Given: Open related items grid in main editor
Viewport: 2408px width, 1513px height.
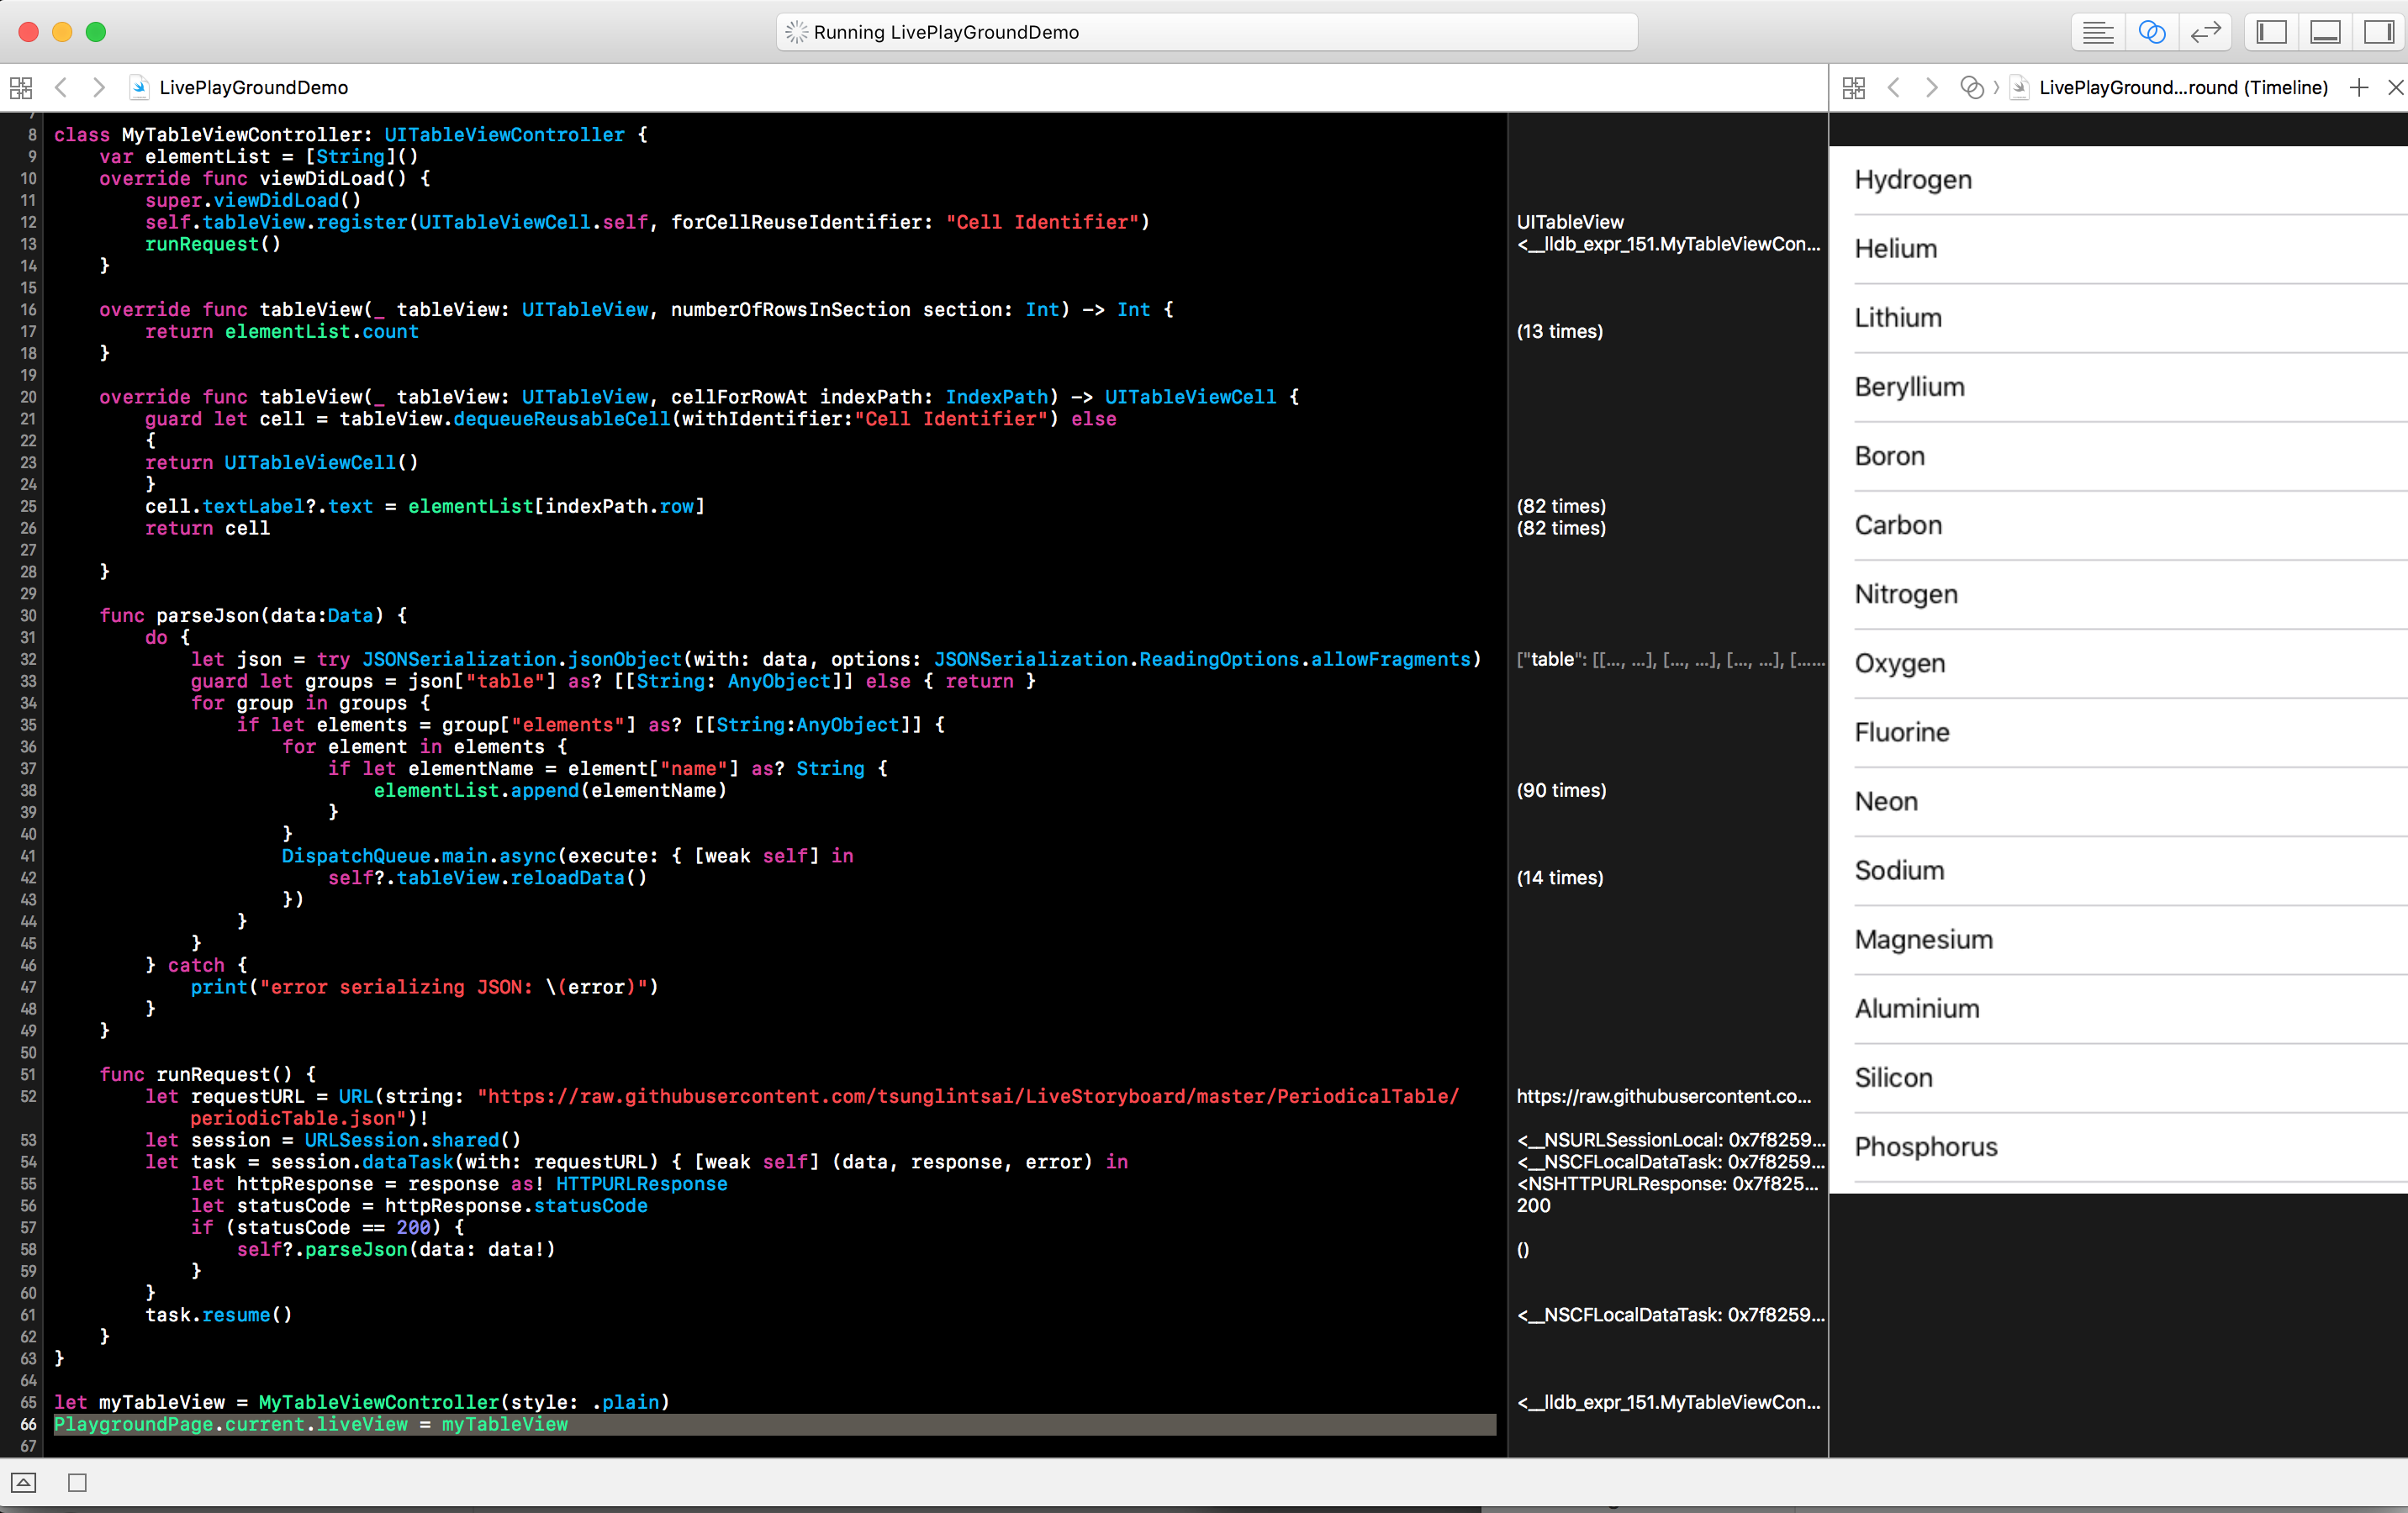Looking at the screenshot, I should pyautogui.click(x=21, y=88).
